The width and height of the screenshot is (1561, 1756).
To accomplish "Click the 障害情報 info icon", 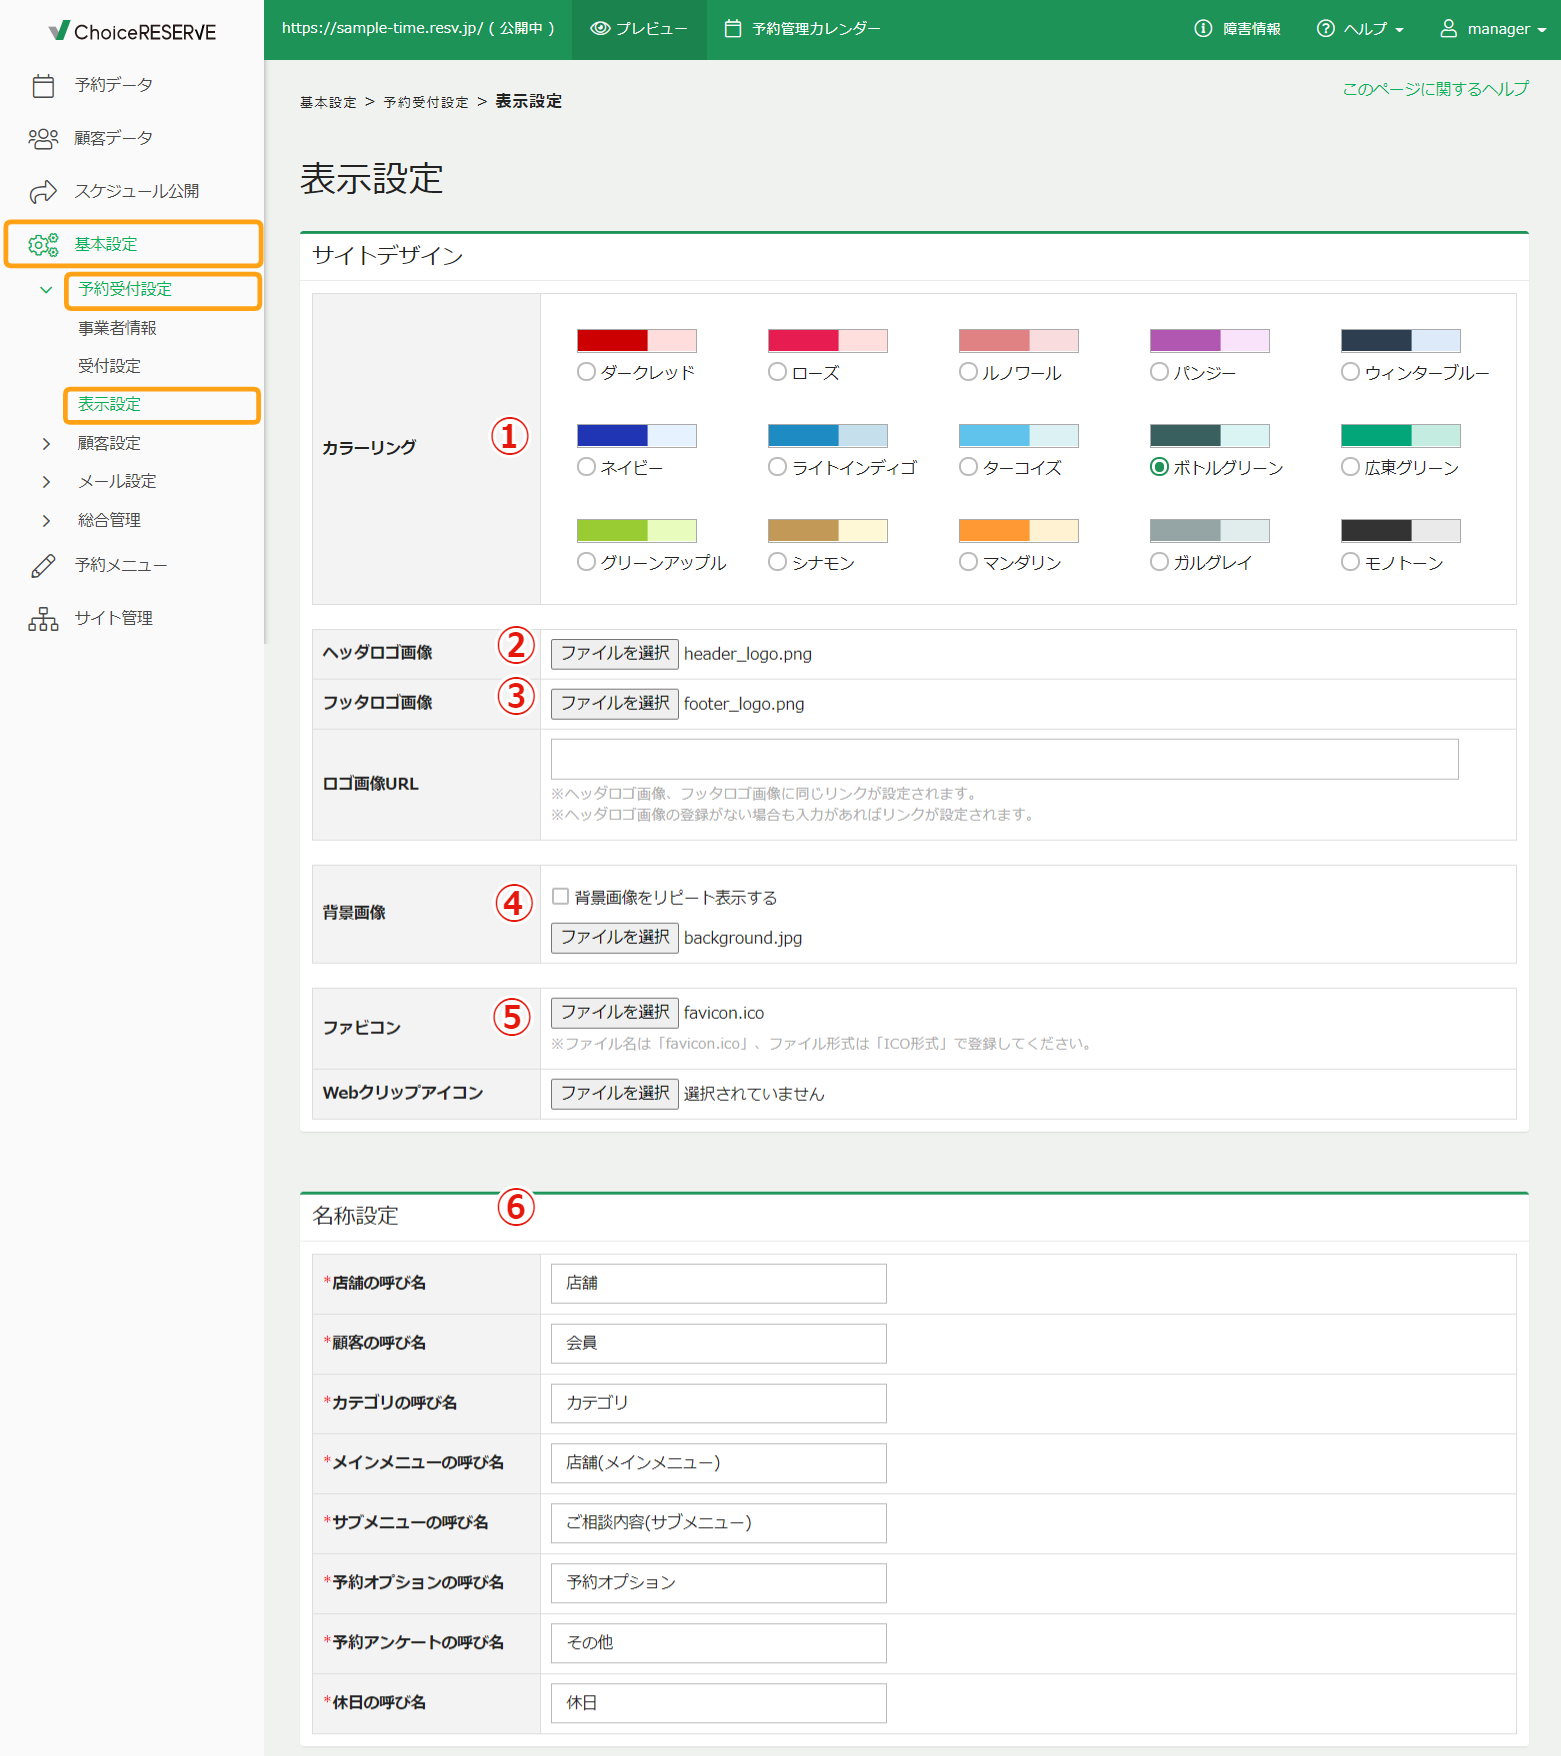I will coord(1203,29).
